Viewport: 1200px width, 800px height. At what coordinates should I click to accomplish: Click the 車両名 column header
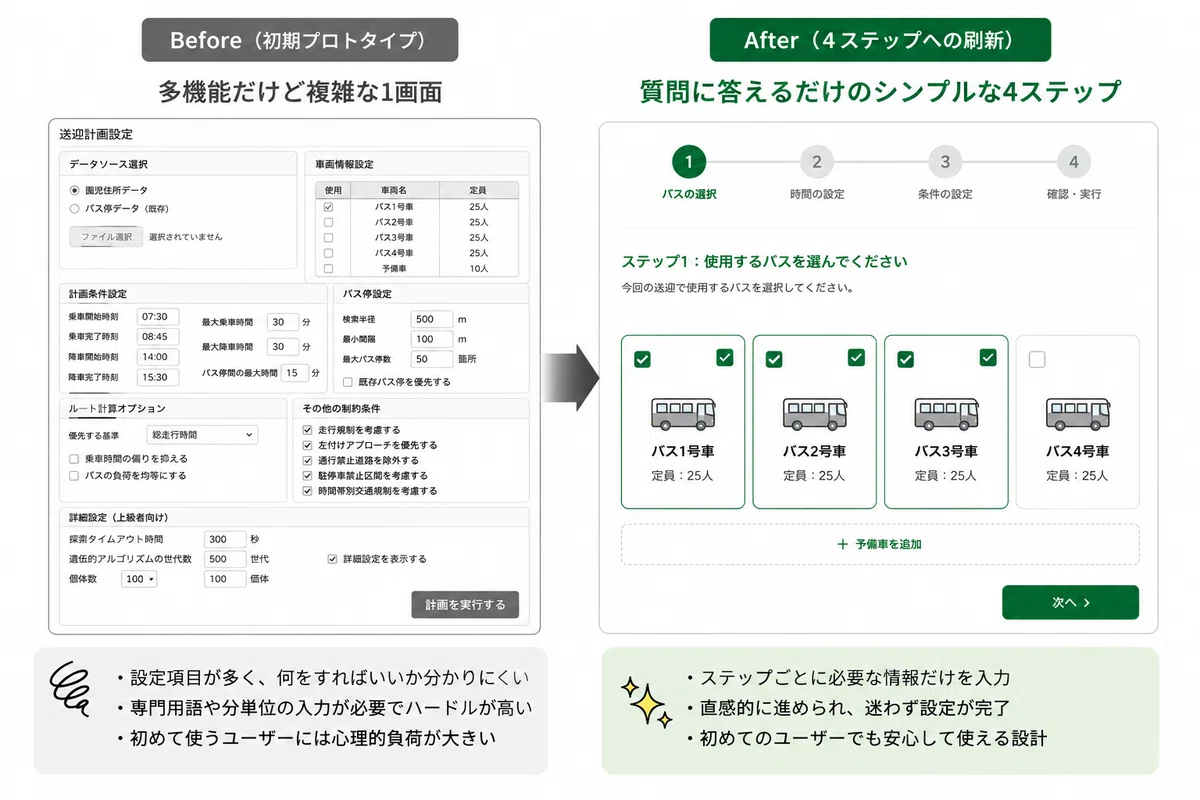[x=394, y=189]
